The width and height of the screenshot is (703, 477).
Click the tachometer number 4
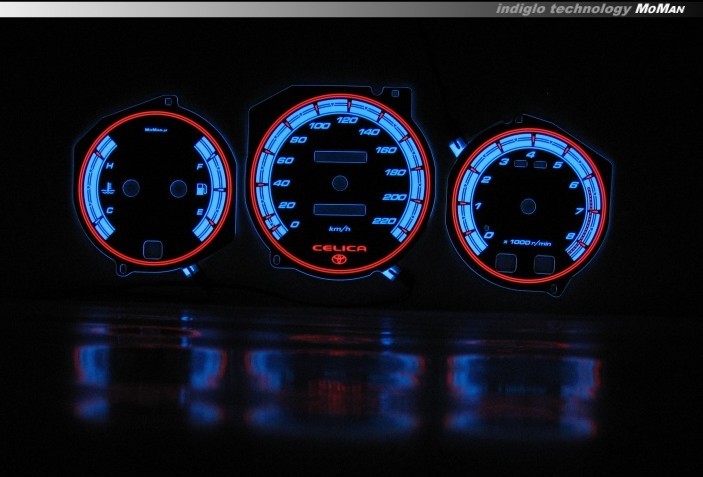(531, 155)
